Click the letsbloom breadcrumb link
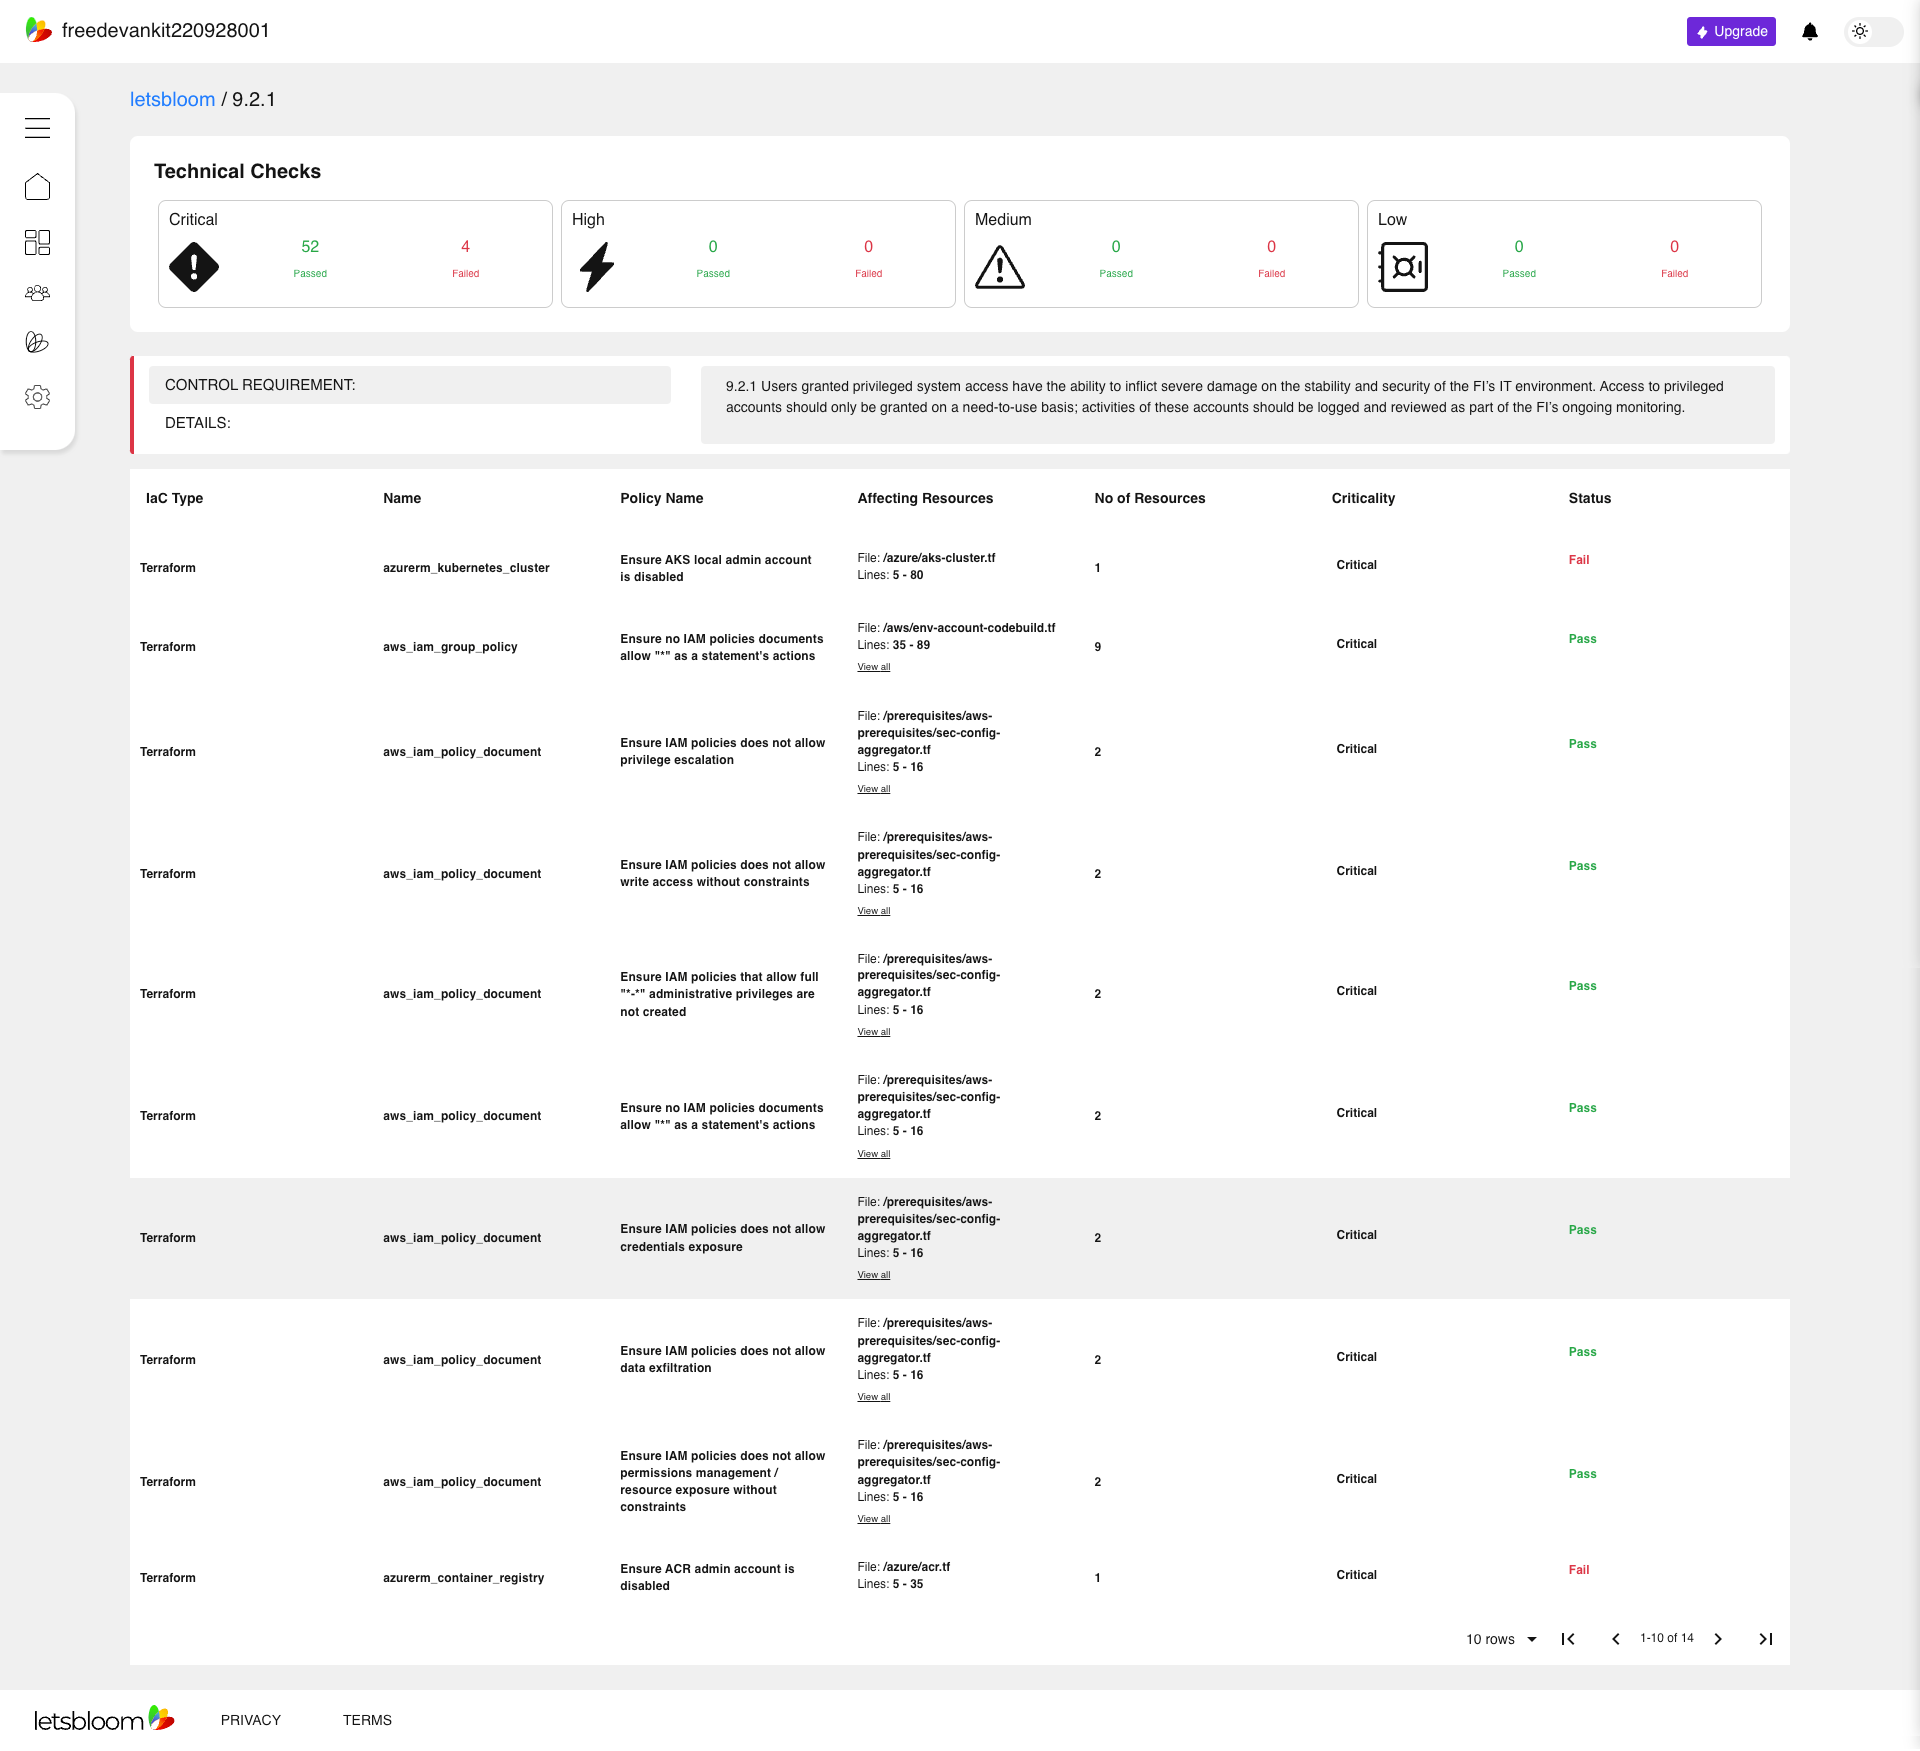Viewport: 1920px width, 1751px height. pyautogui.click(x=172, y=100)
